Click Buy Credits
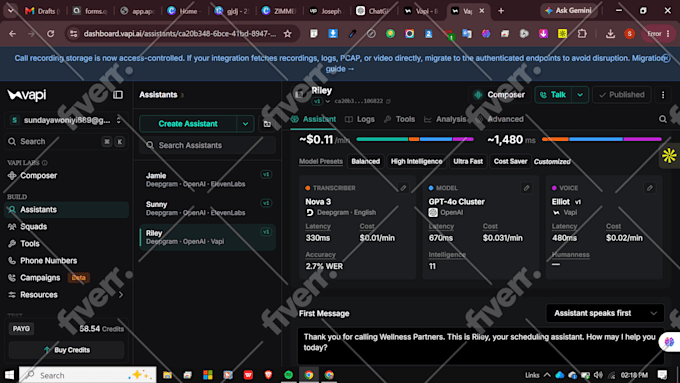 coord(66,350)
